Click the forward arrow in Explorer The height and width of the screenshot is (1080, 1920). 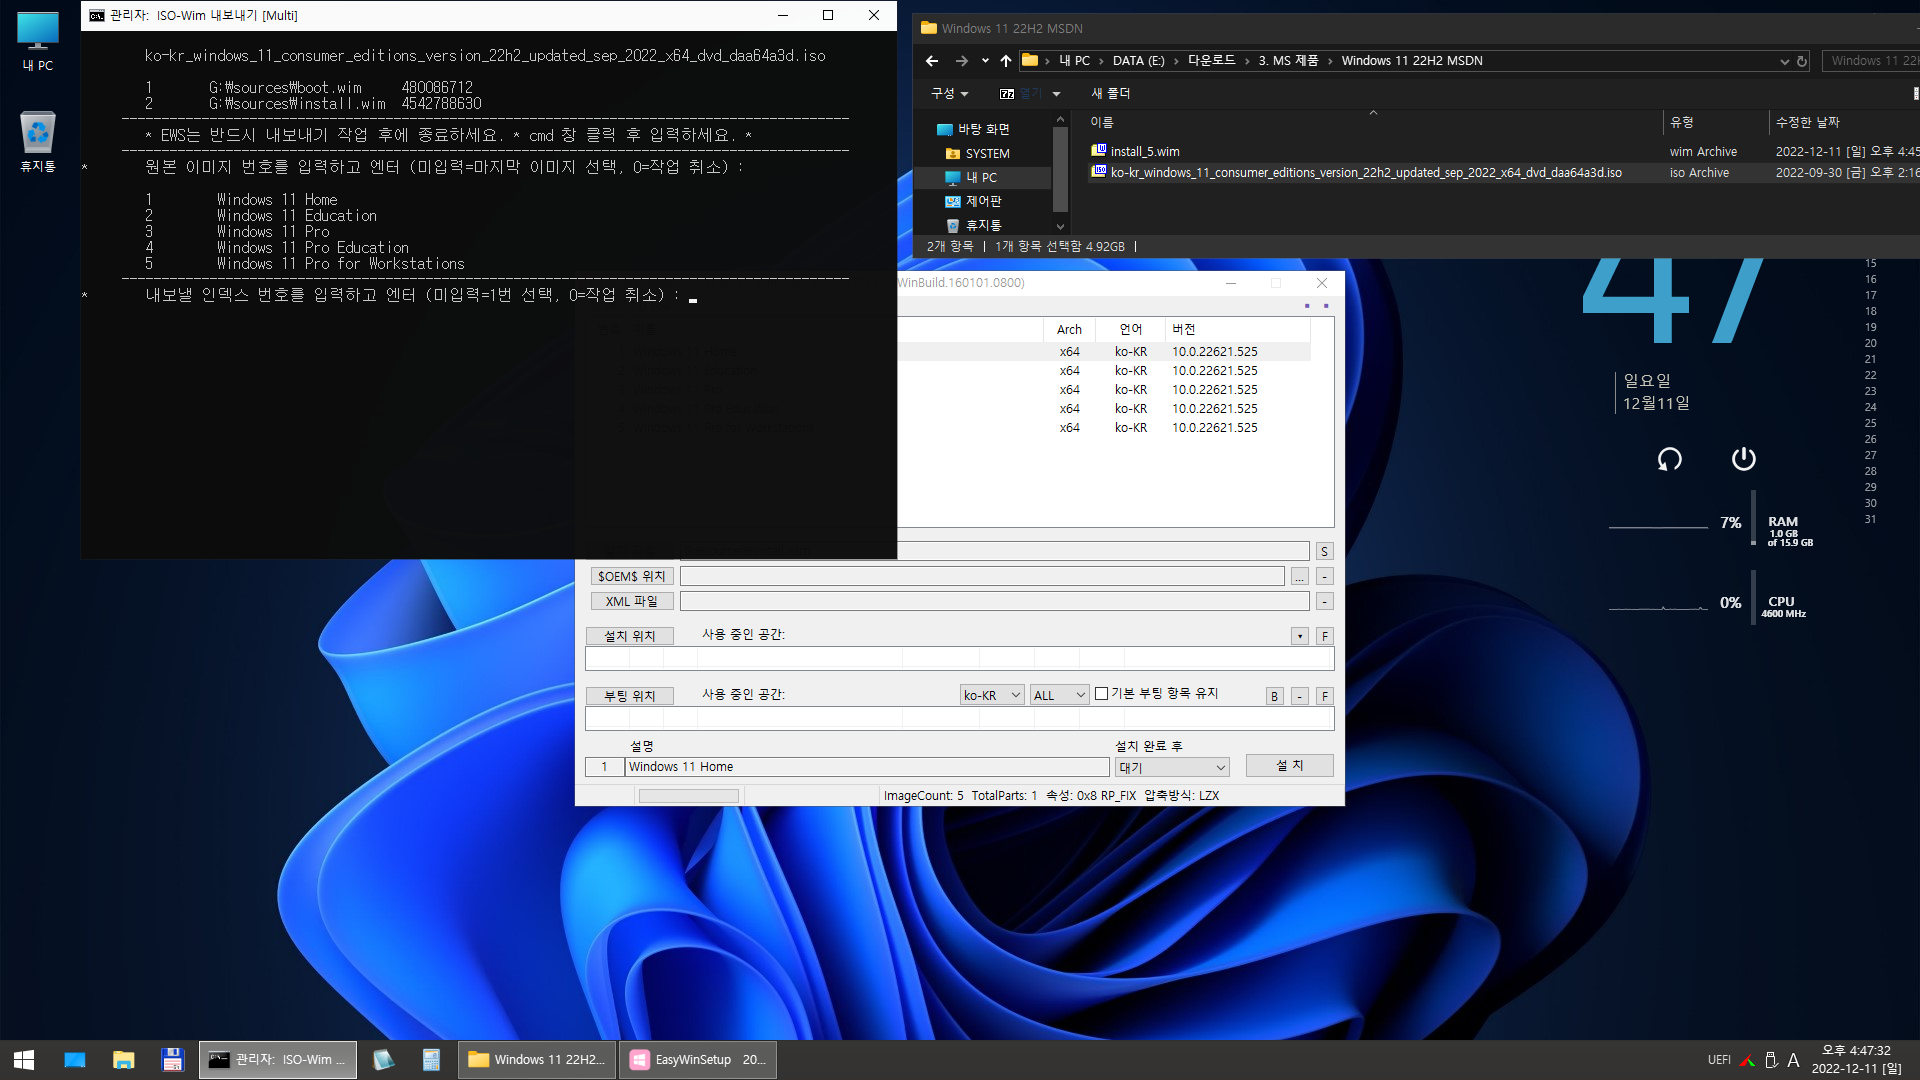(962, 61)
